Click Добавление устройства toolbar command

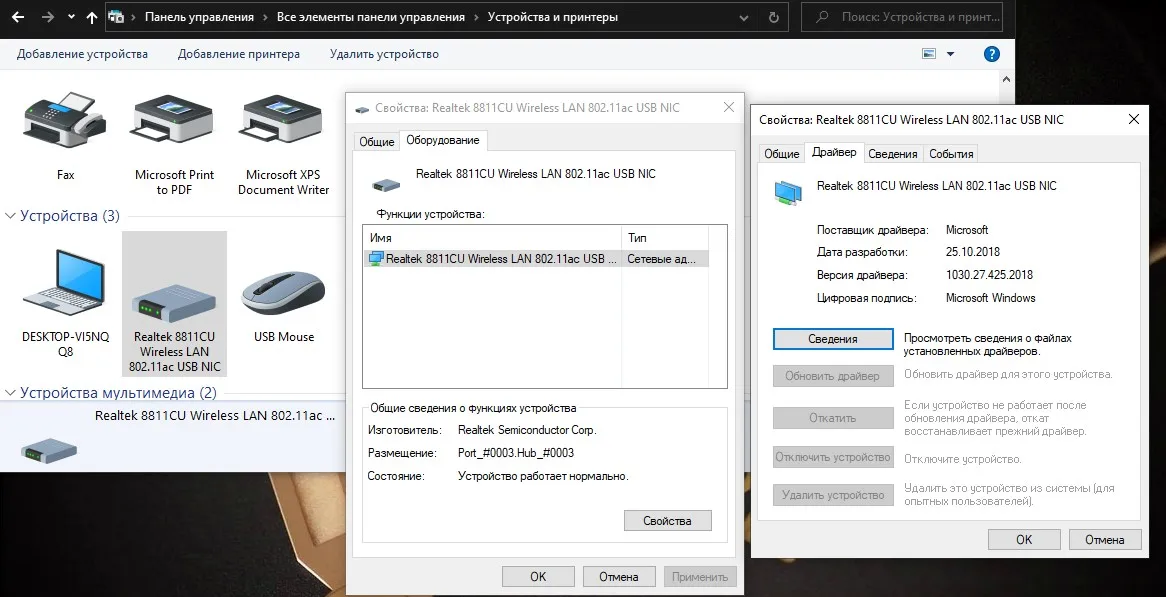[x=82, y=54]
